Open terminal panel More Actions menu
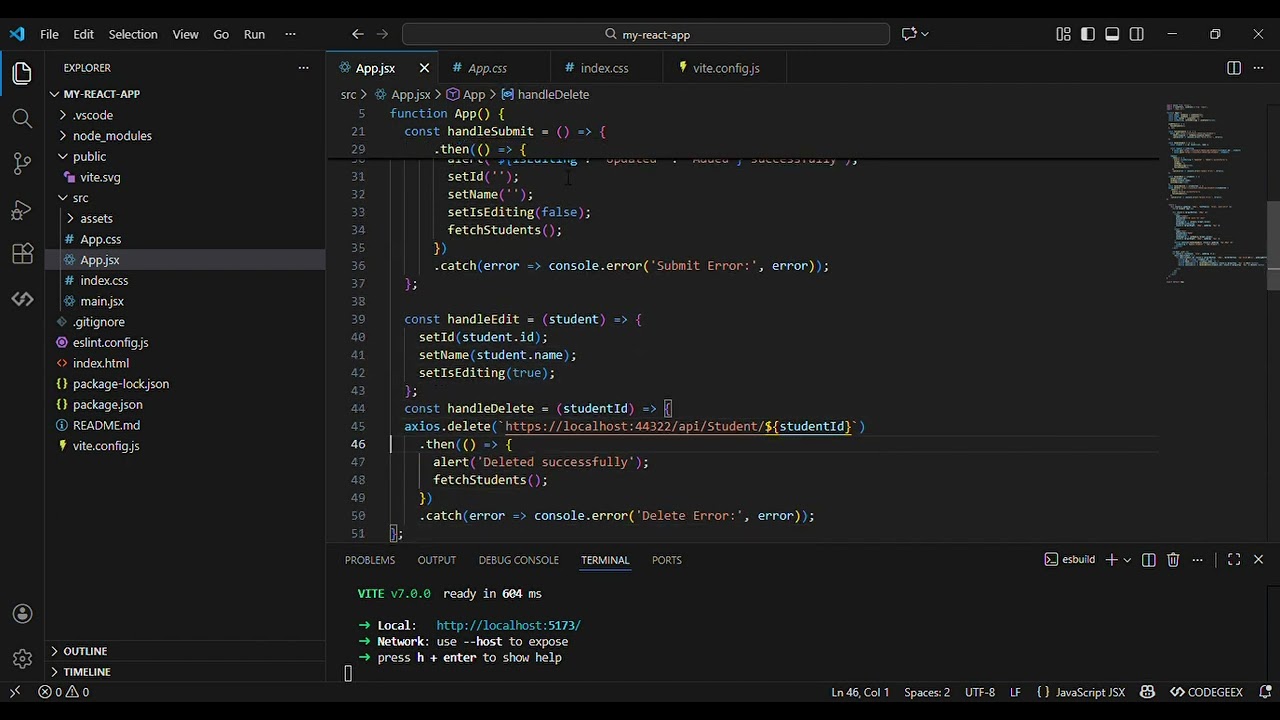This screenshot has height=720, width=1280. click(x=1197, y=560)
